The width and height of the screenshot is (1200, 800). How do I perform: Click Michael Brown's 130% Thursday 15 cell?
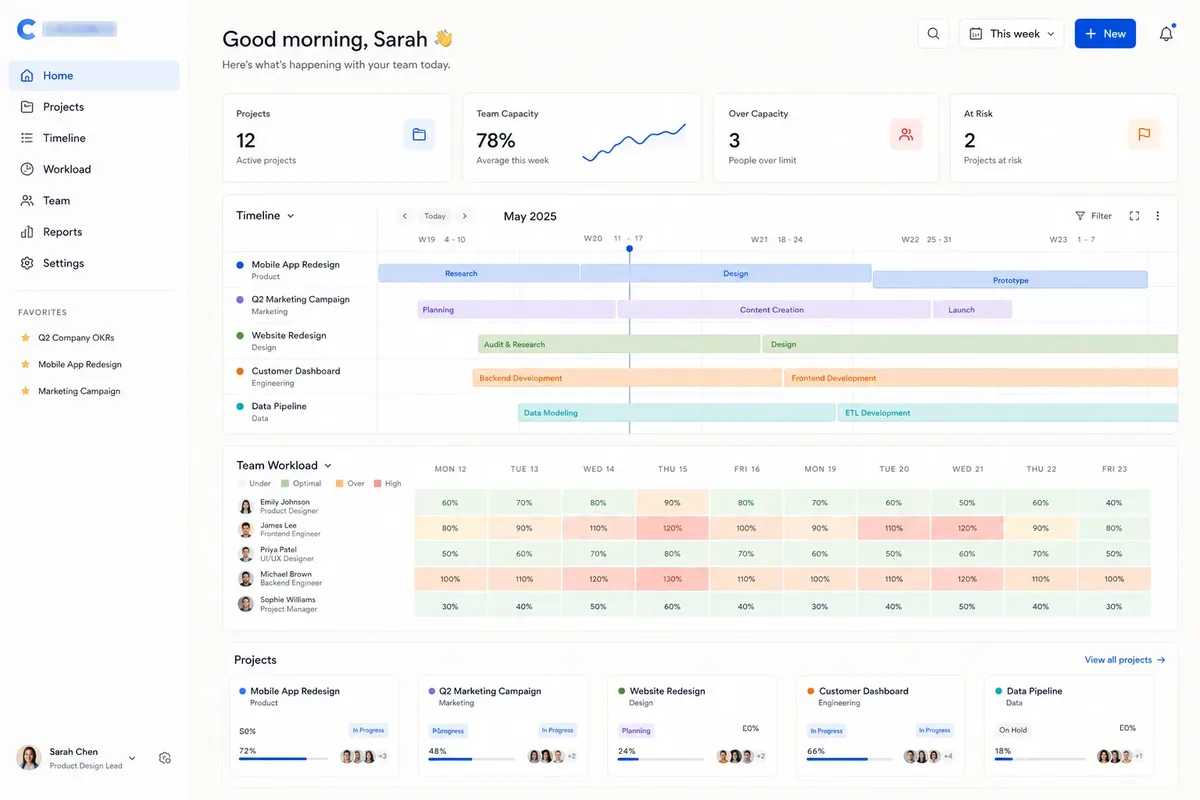click(x=672, y=579)
